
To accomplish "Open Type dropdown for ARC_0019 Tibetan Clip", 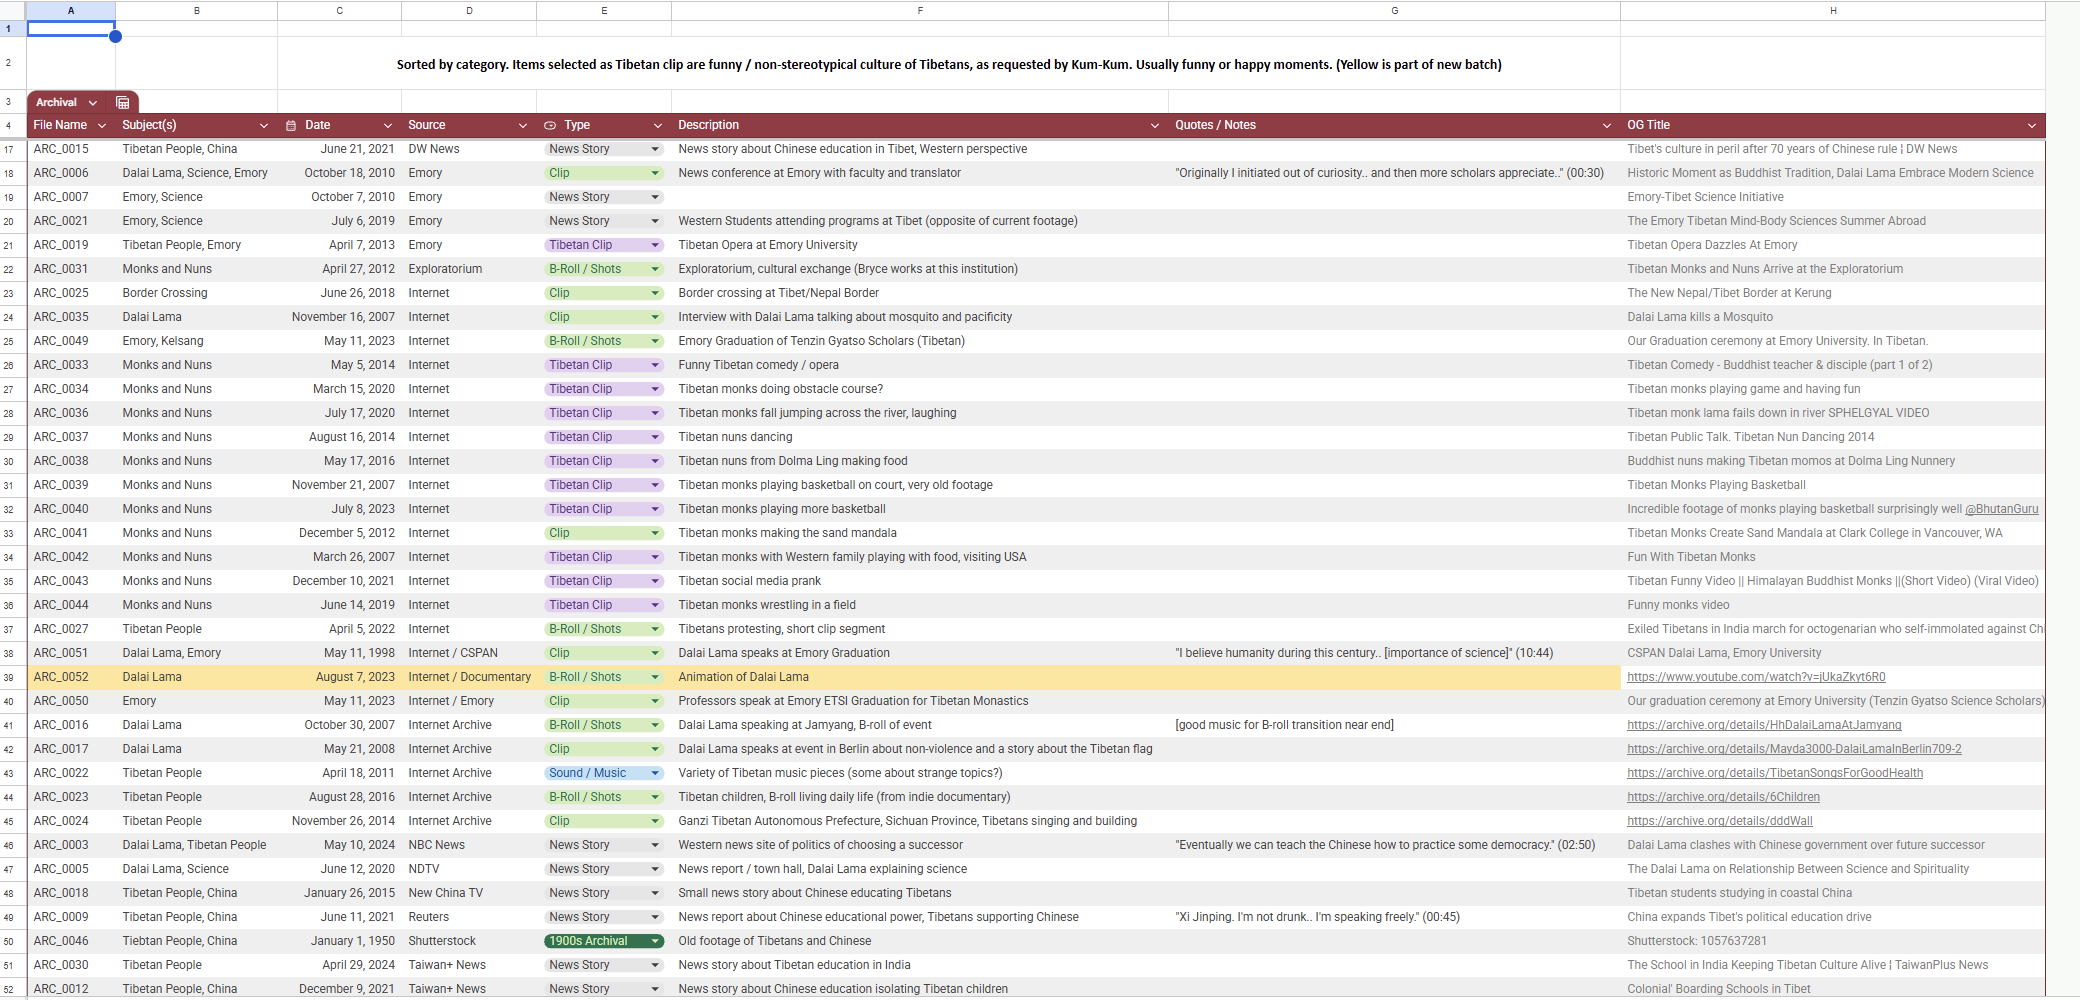I will tap(655, 245).
